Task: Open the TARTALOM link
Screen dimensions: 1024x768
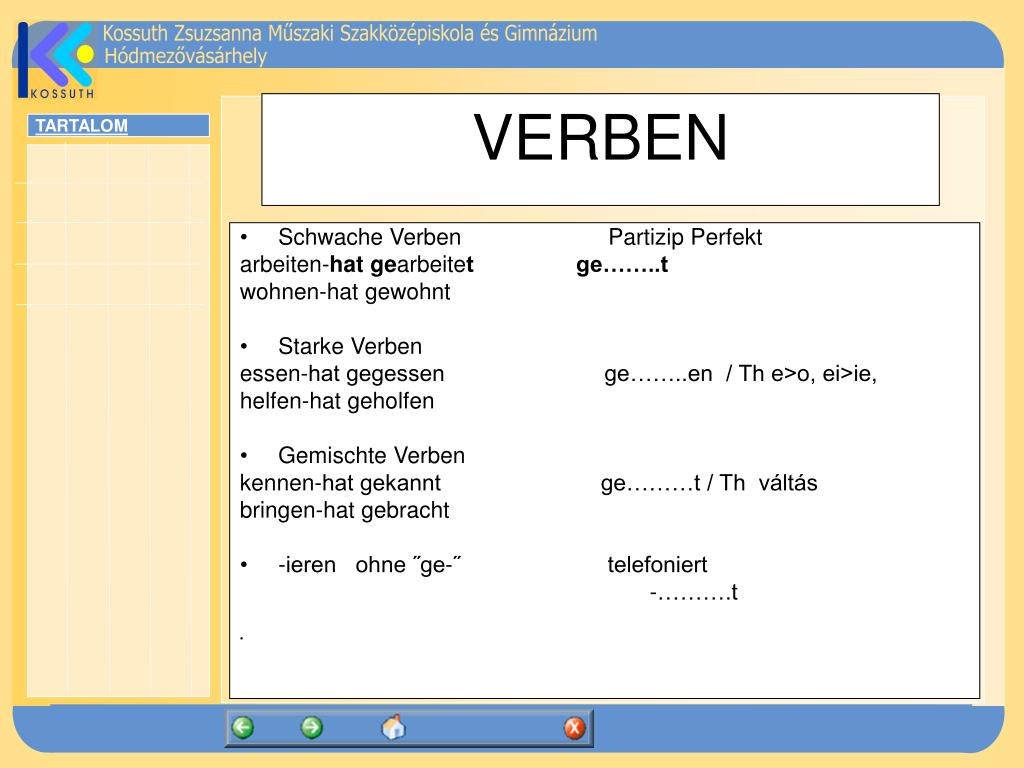Action: pos(82,125)
